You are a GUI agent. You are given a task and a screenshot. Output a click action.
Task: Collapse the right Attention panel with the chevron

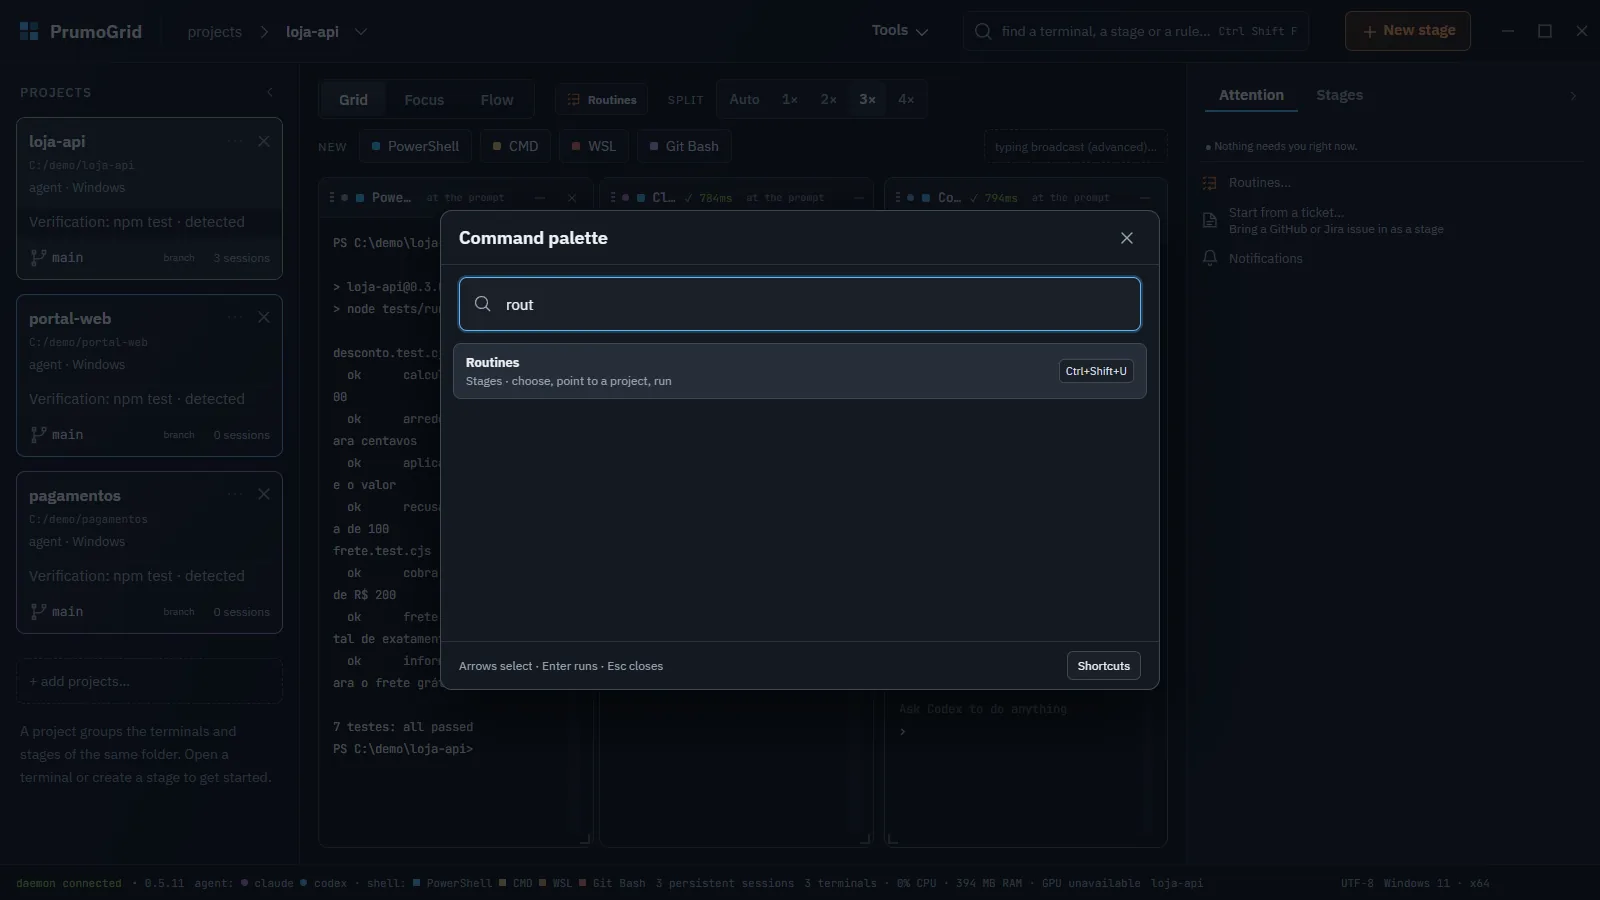pos(1573,96)
